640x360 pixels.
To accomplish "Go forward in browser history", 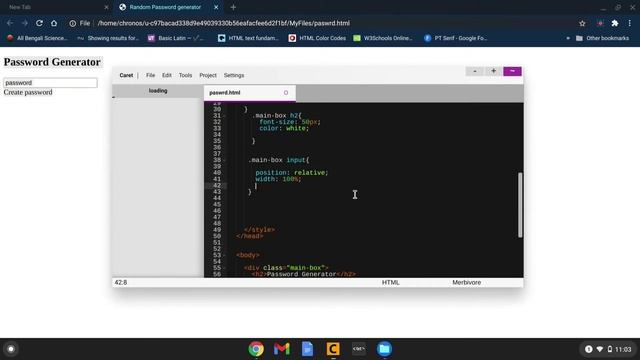I will pos(24,23).
